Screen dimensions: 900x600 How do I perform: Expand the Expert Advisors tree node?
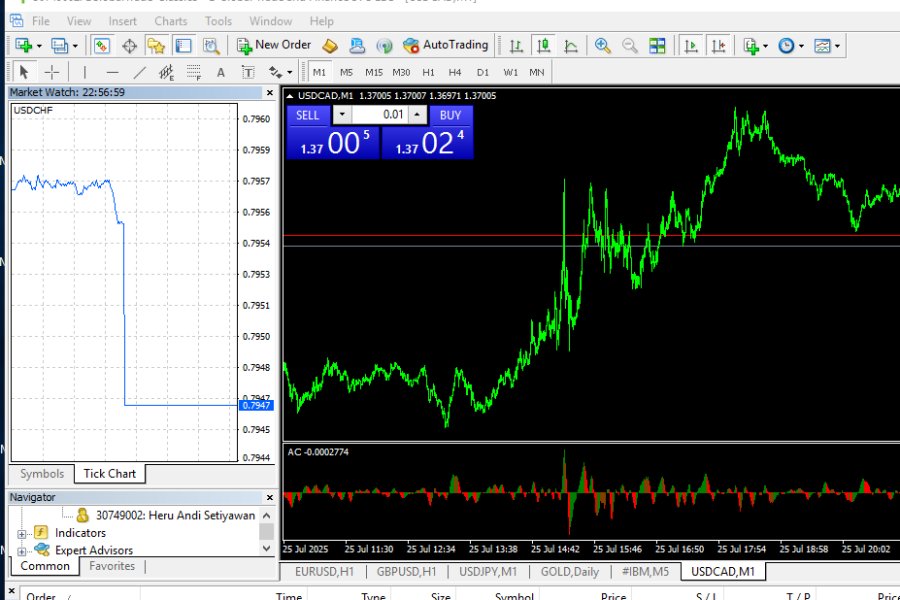(22, 550)
